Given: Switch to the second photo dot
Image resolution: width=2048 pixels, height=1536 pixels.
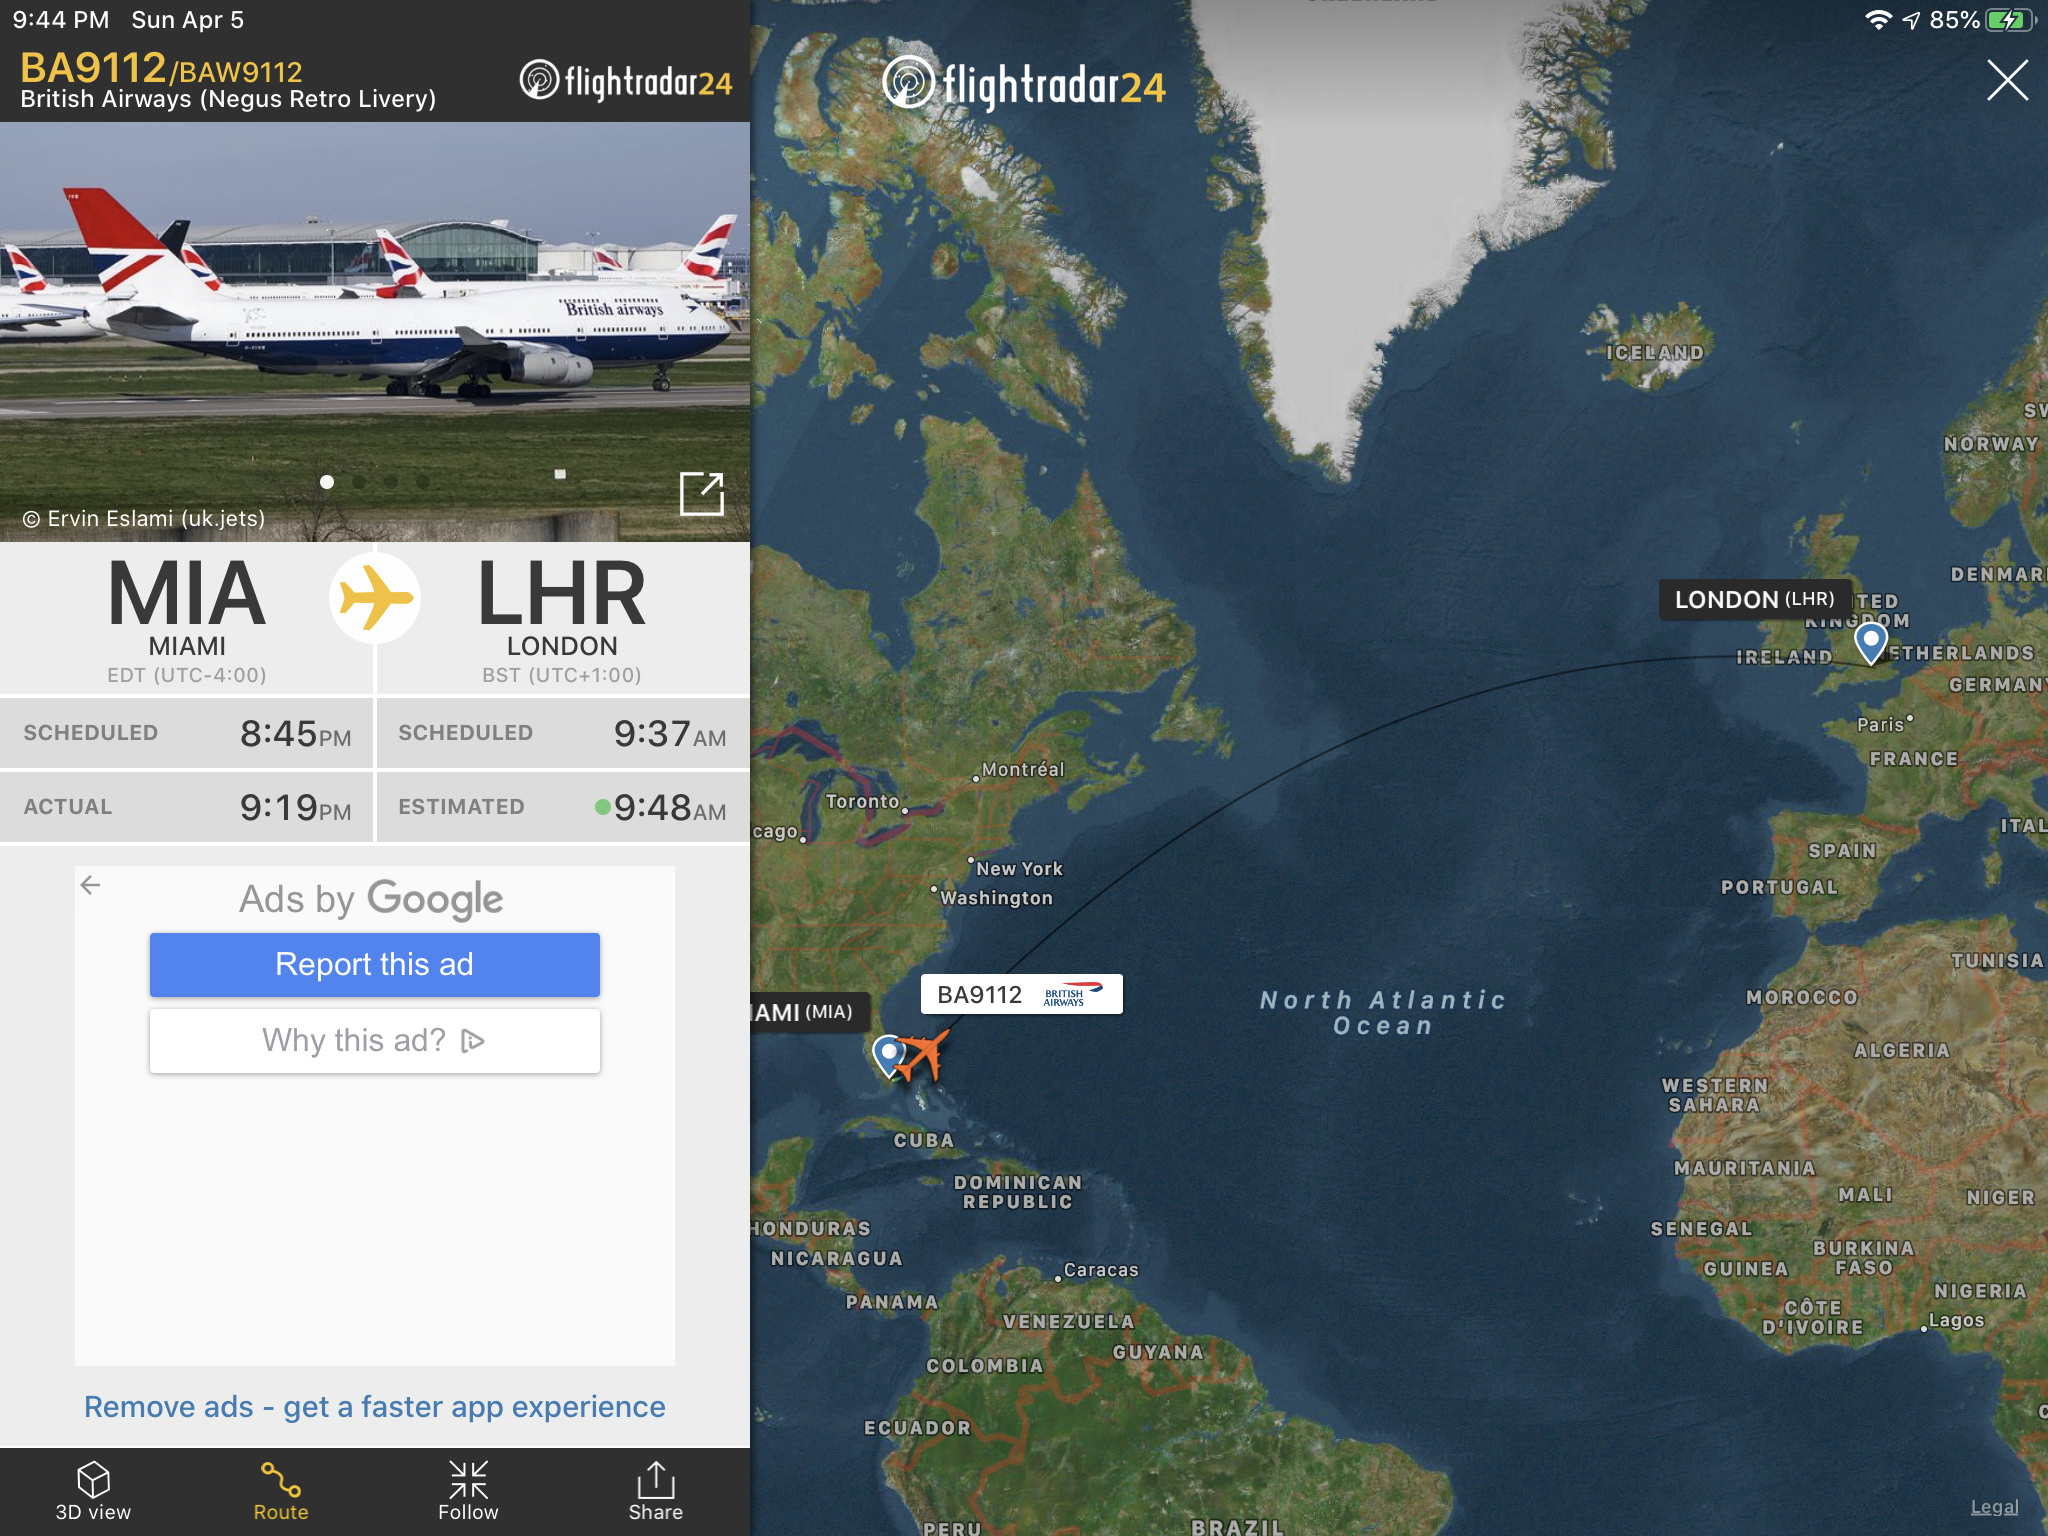Looking at the screenshot, I should 359,482.
